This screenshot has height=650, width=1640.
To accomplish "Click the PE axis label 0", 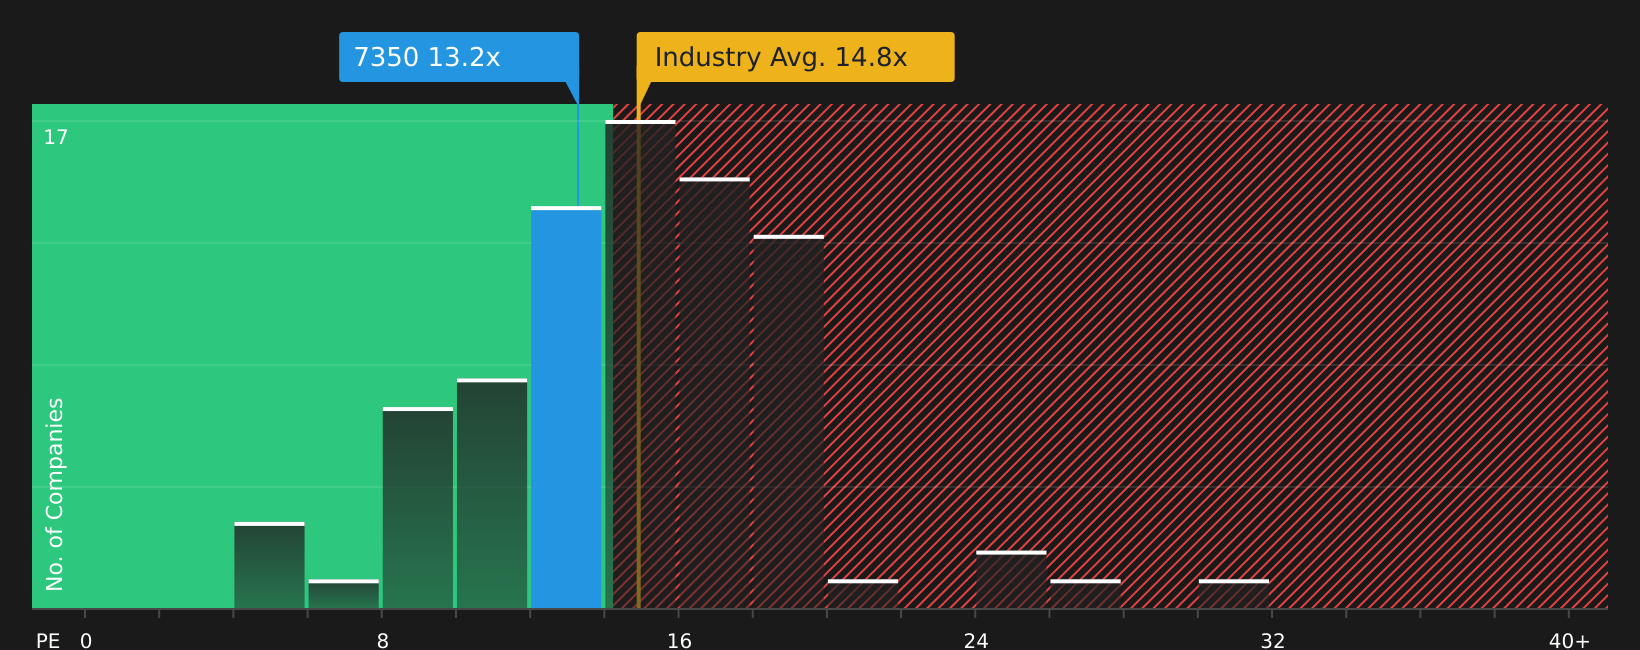I will click(86, 641).
